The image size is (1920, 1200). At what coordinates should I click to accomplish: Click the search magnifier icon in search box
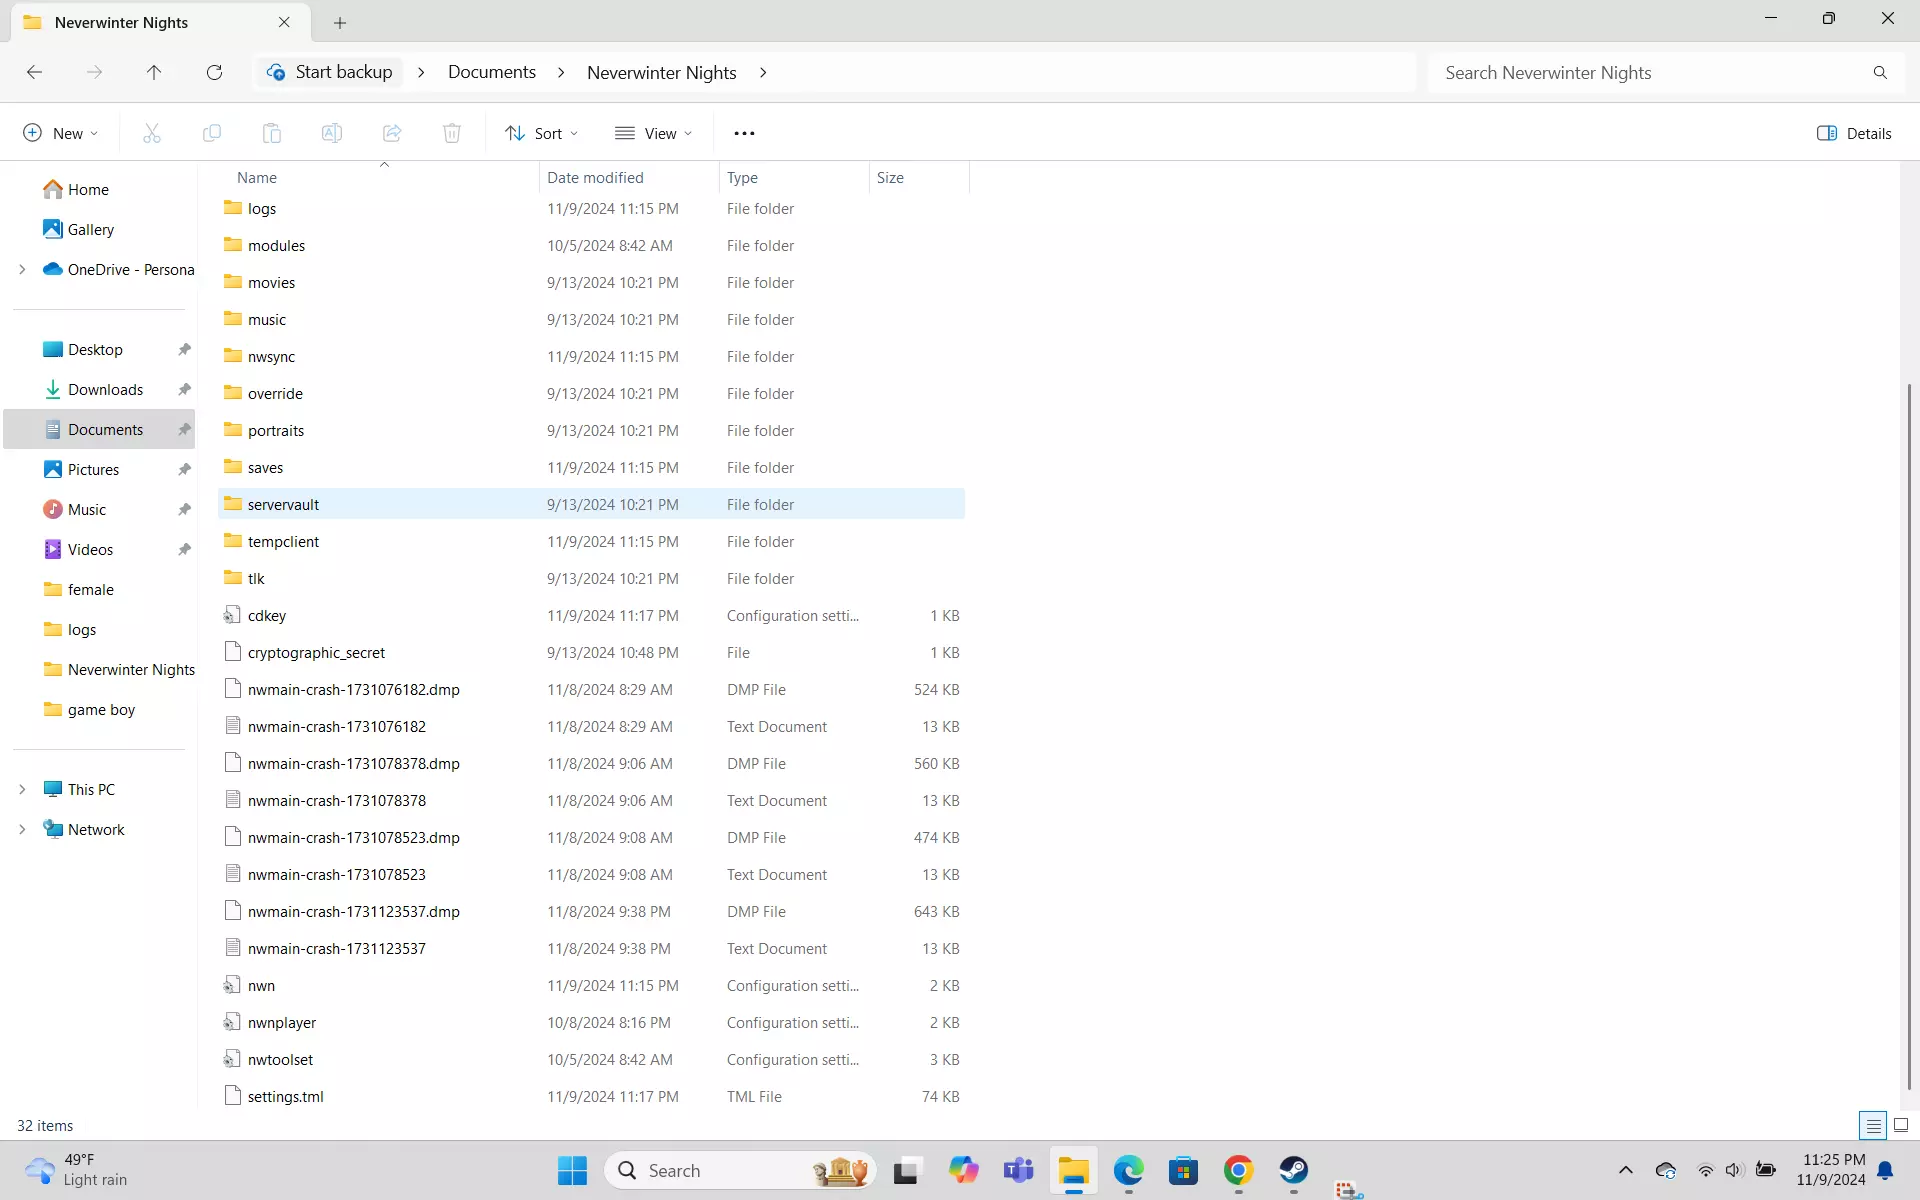[x=1880, y=72]
